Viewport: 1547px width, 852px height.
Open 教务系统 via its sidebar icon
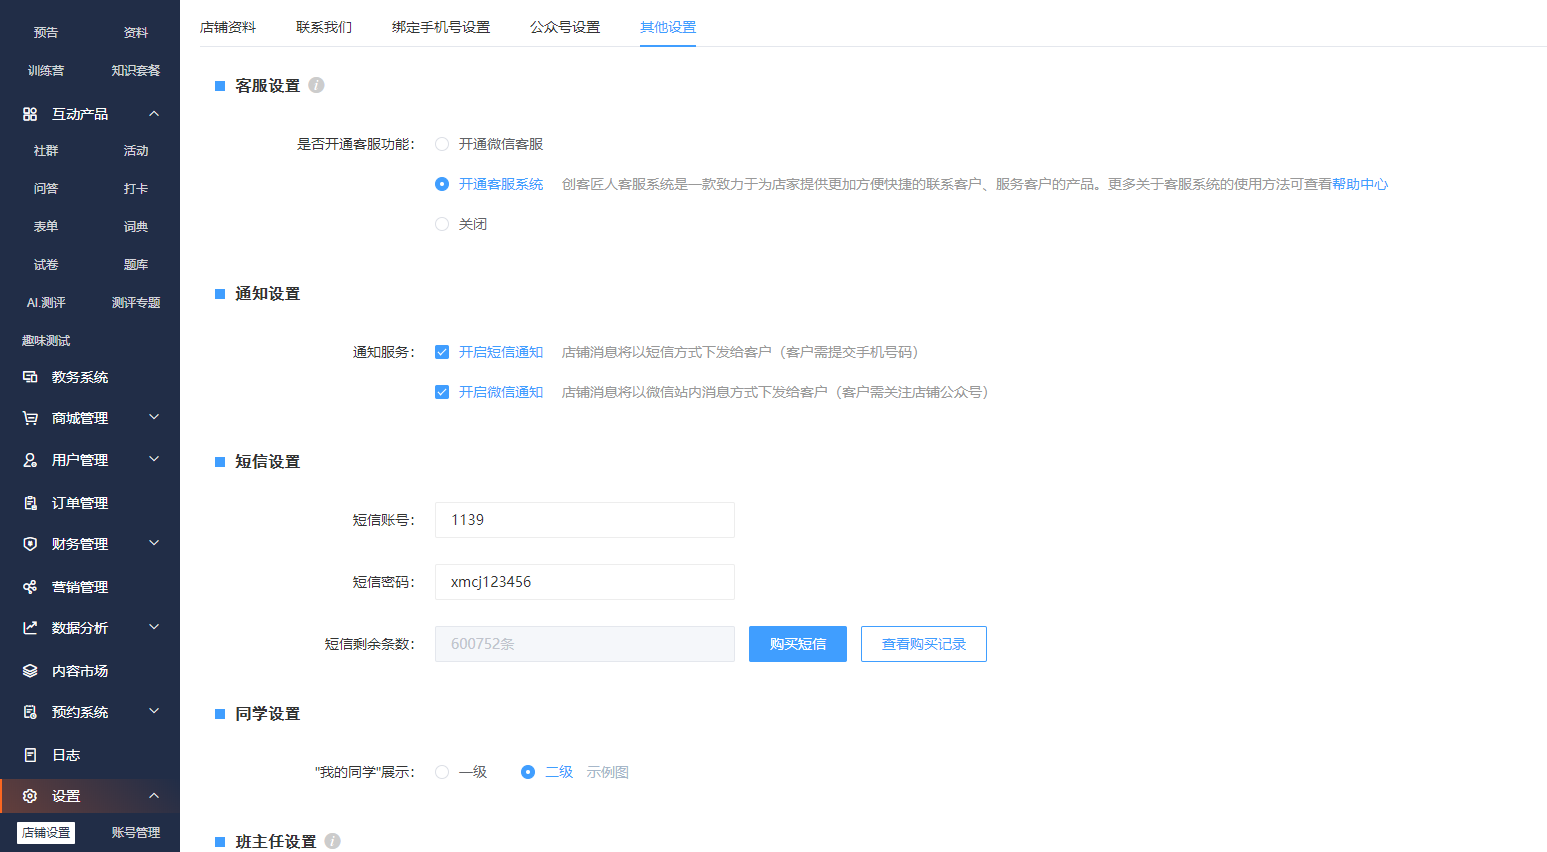[x=30, y=377]
